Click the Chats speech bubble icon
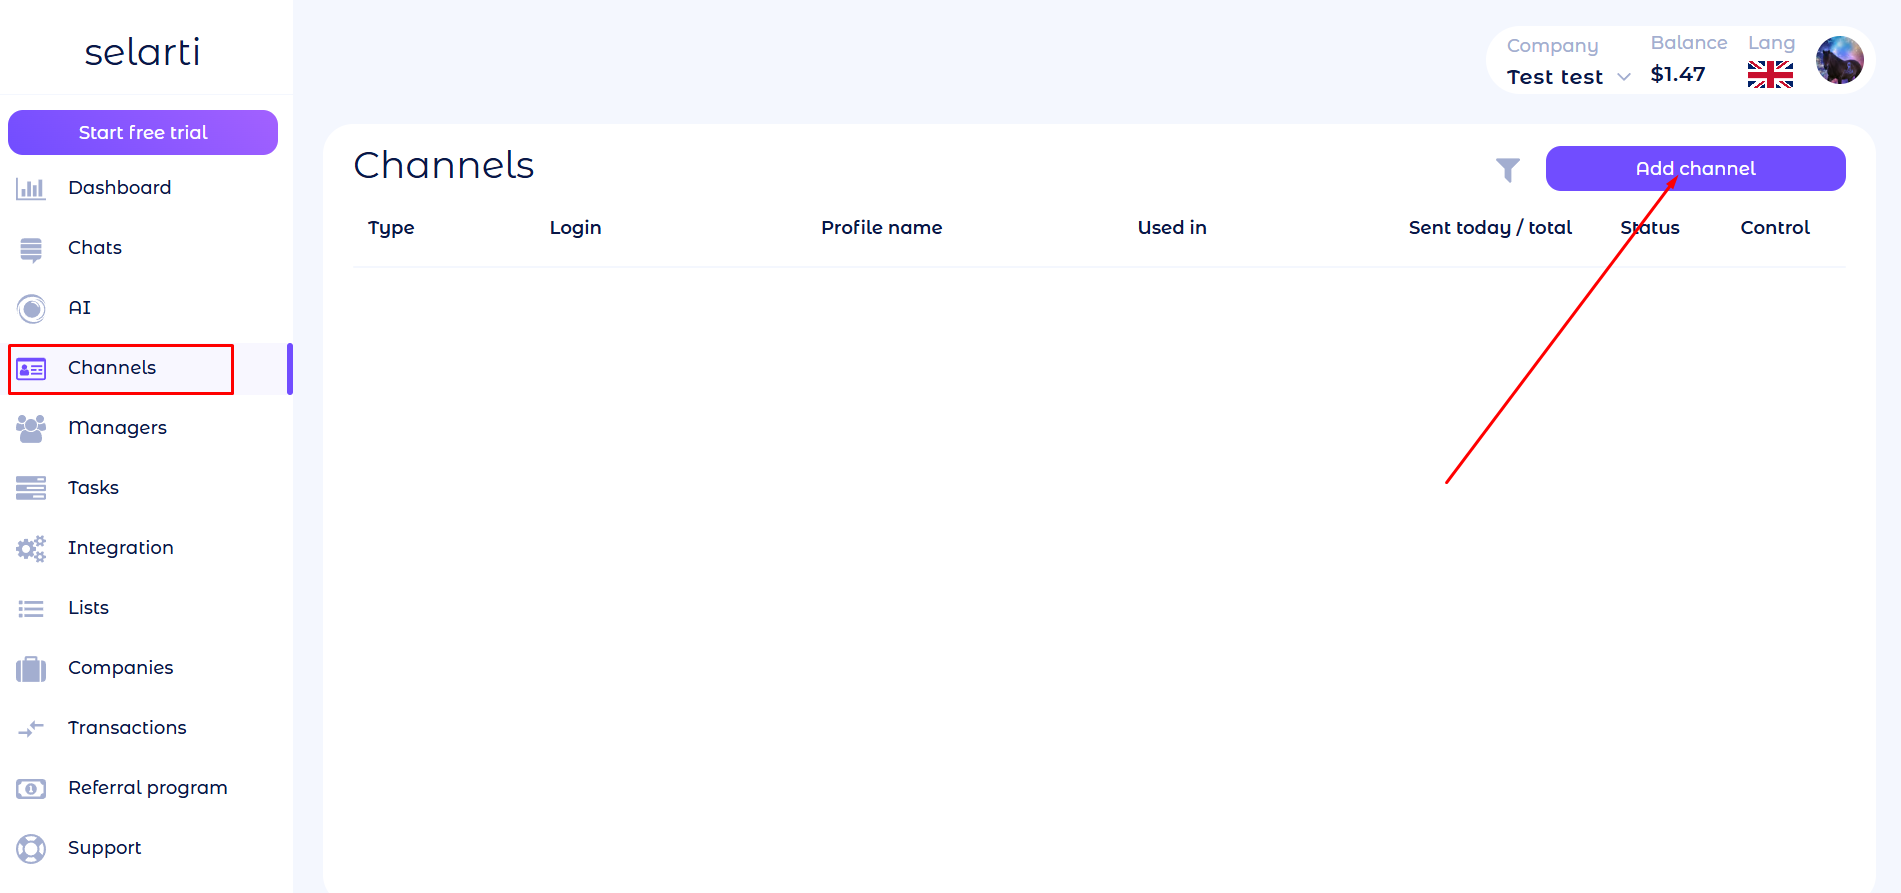 coord(31,249)
